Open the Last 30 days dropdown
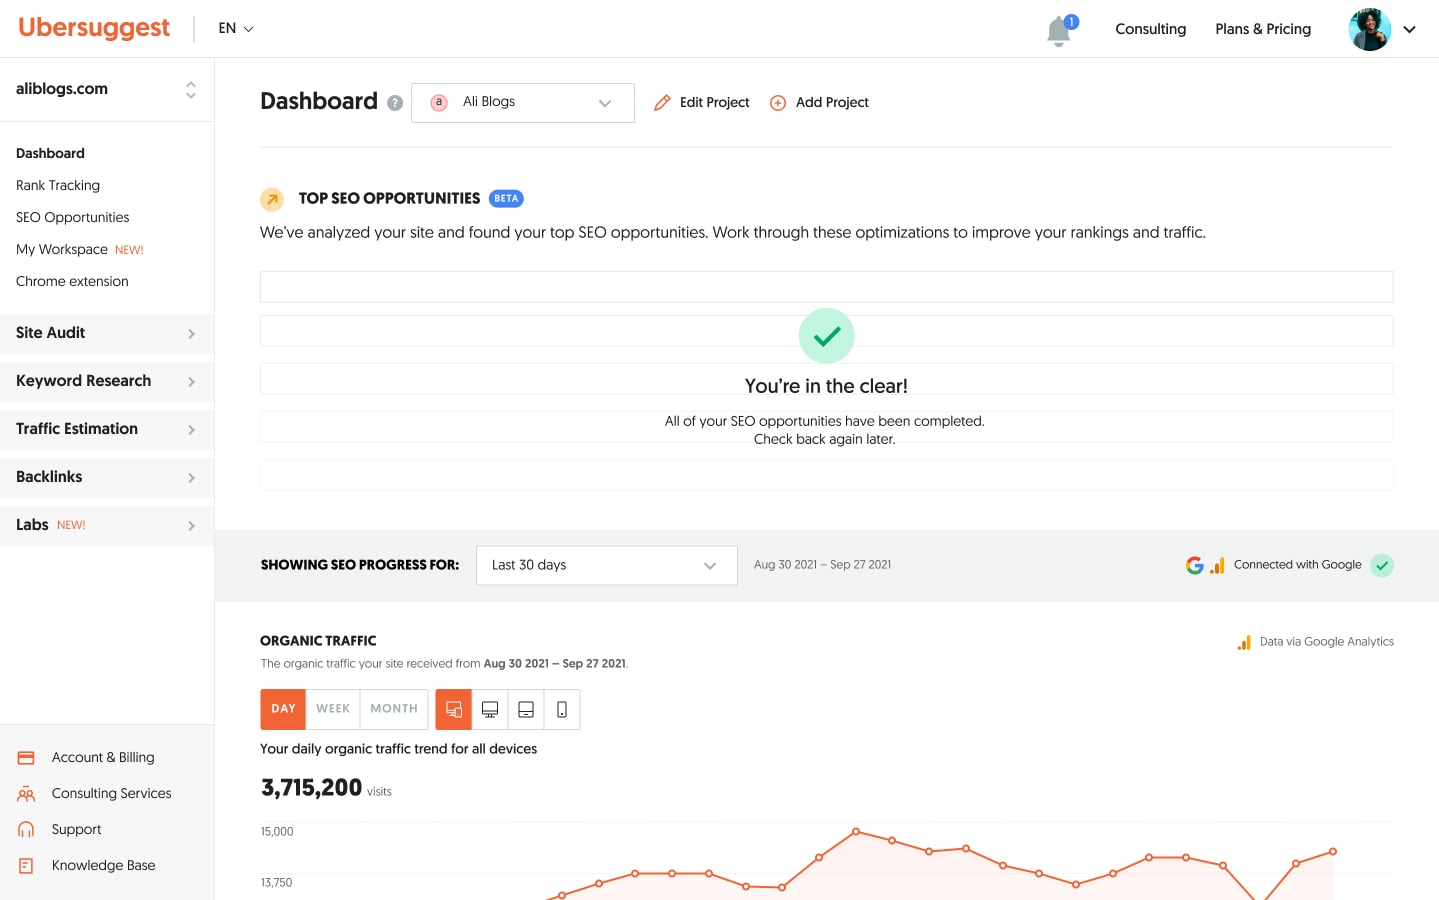 [x=607, y=565]
